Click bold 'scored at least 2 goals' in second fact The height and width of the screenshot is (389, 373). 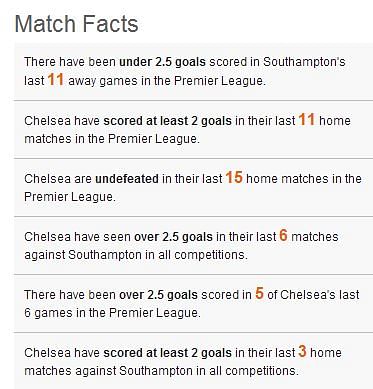click(x=167, y=121)
